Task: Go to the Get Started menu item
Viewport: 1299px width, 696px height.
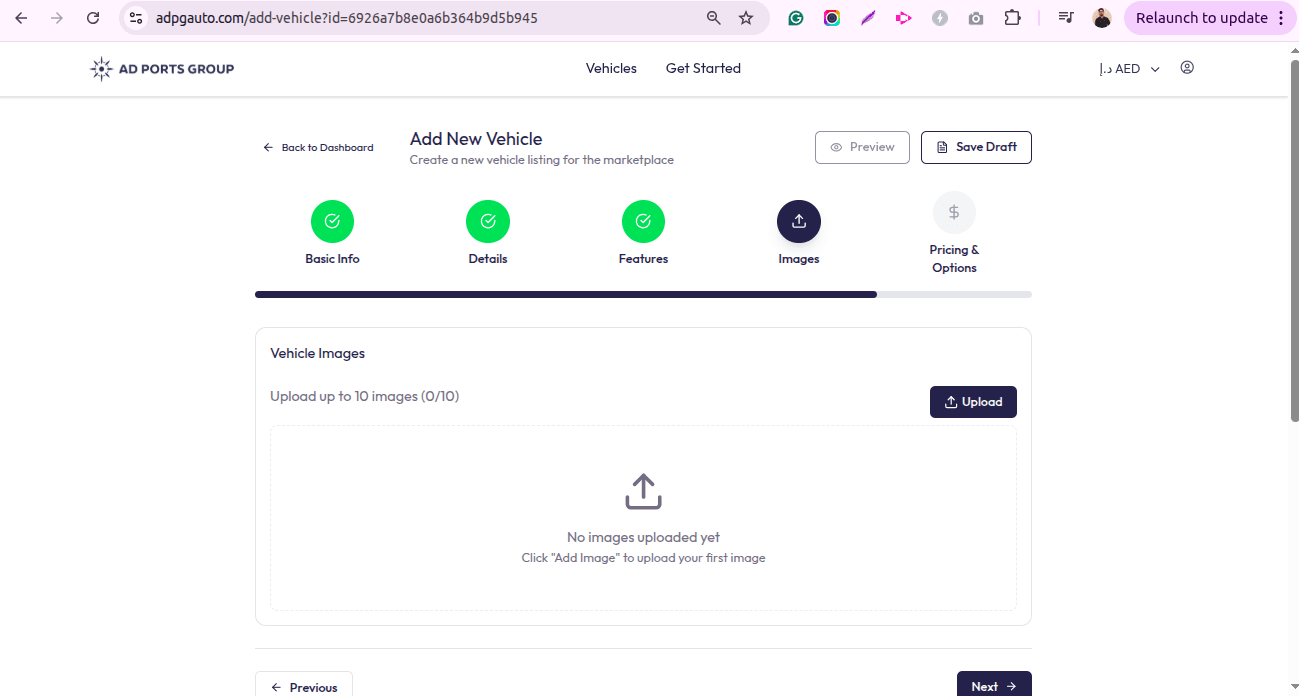Action: coord(703,69)
